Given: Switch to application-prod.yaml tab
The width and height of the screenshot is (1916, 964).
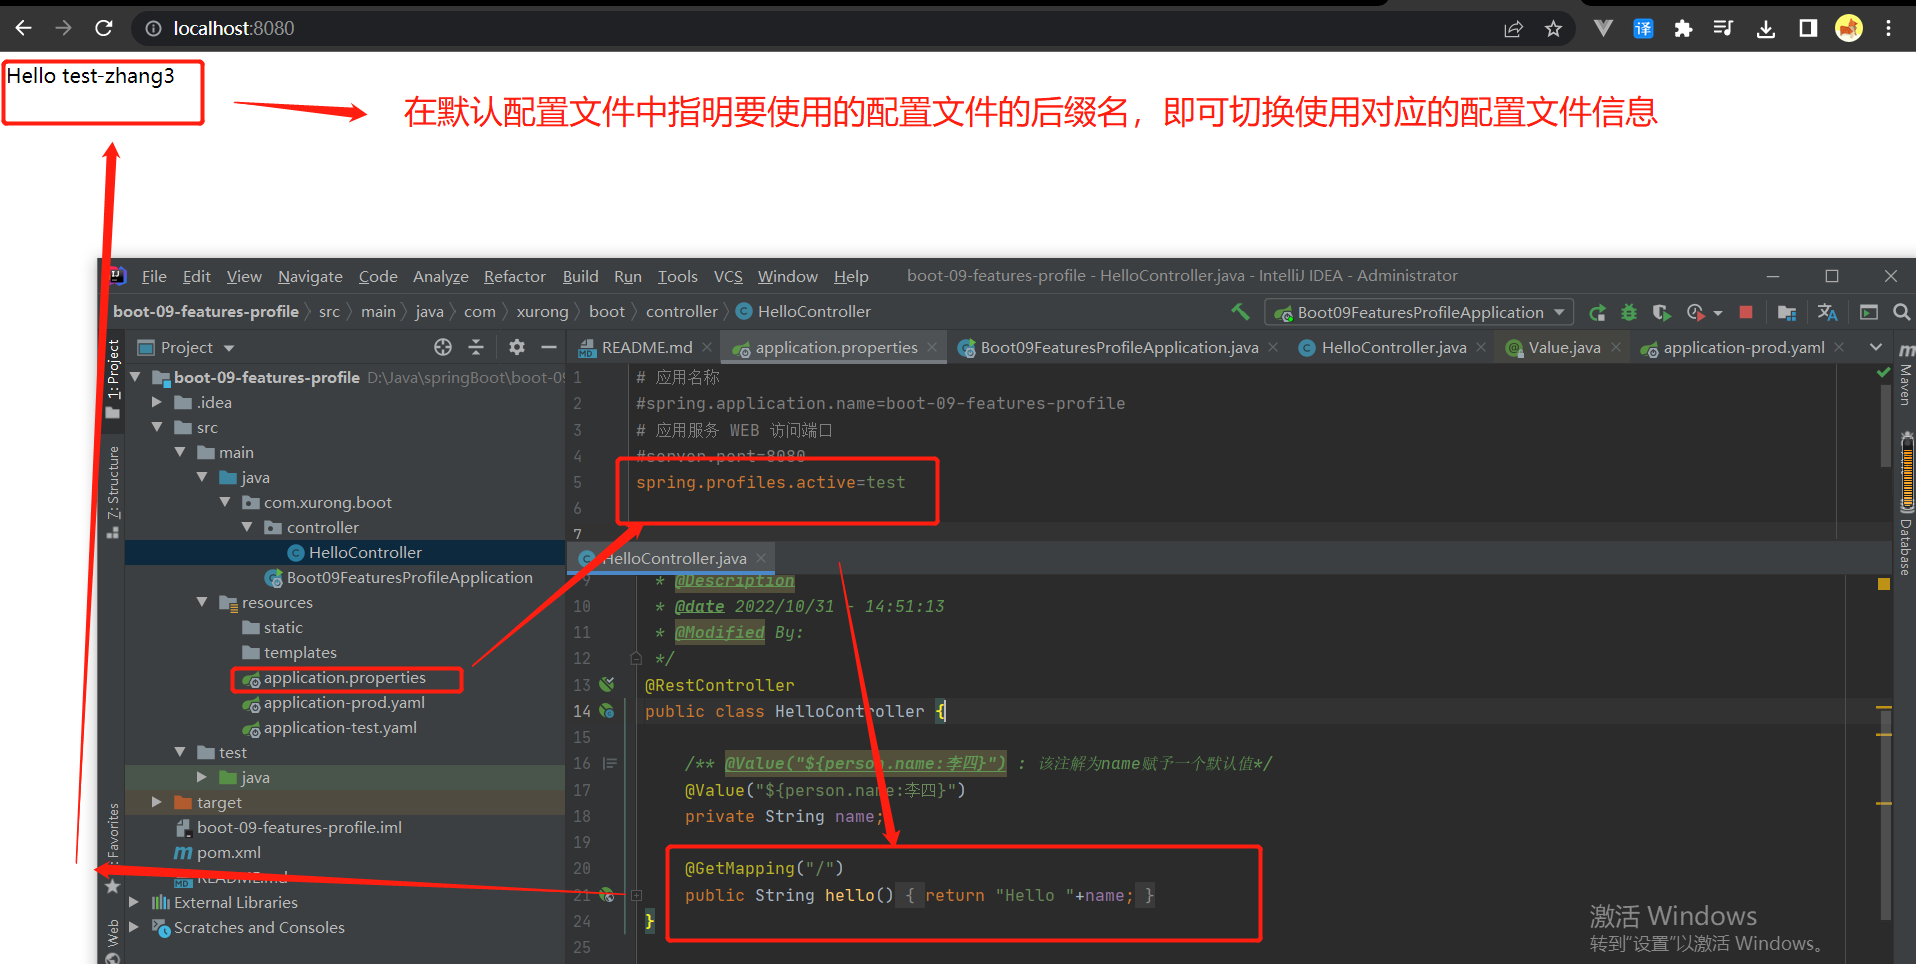Looking at the screenshot, I should coord(1743,347).
